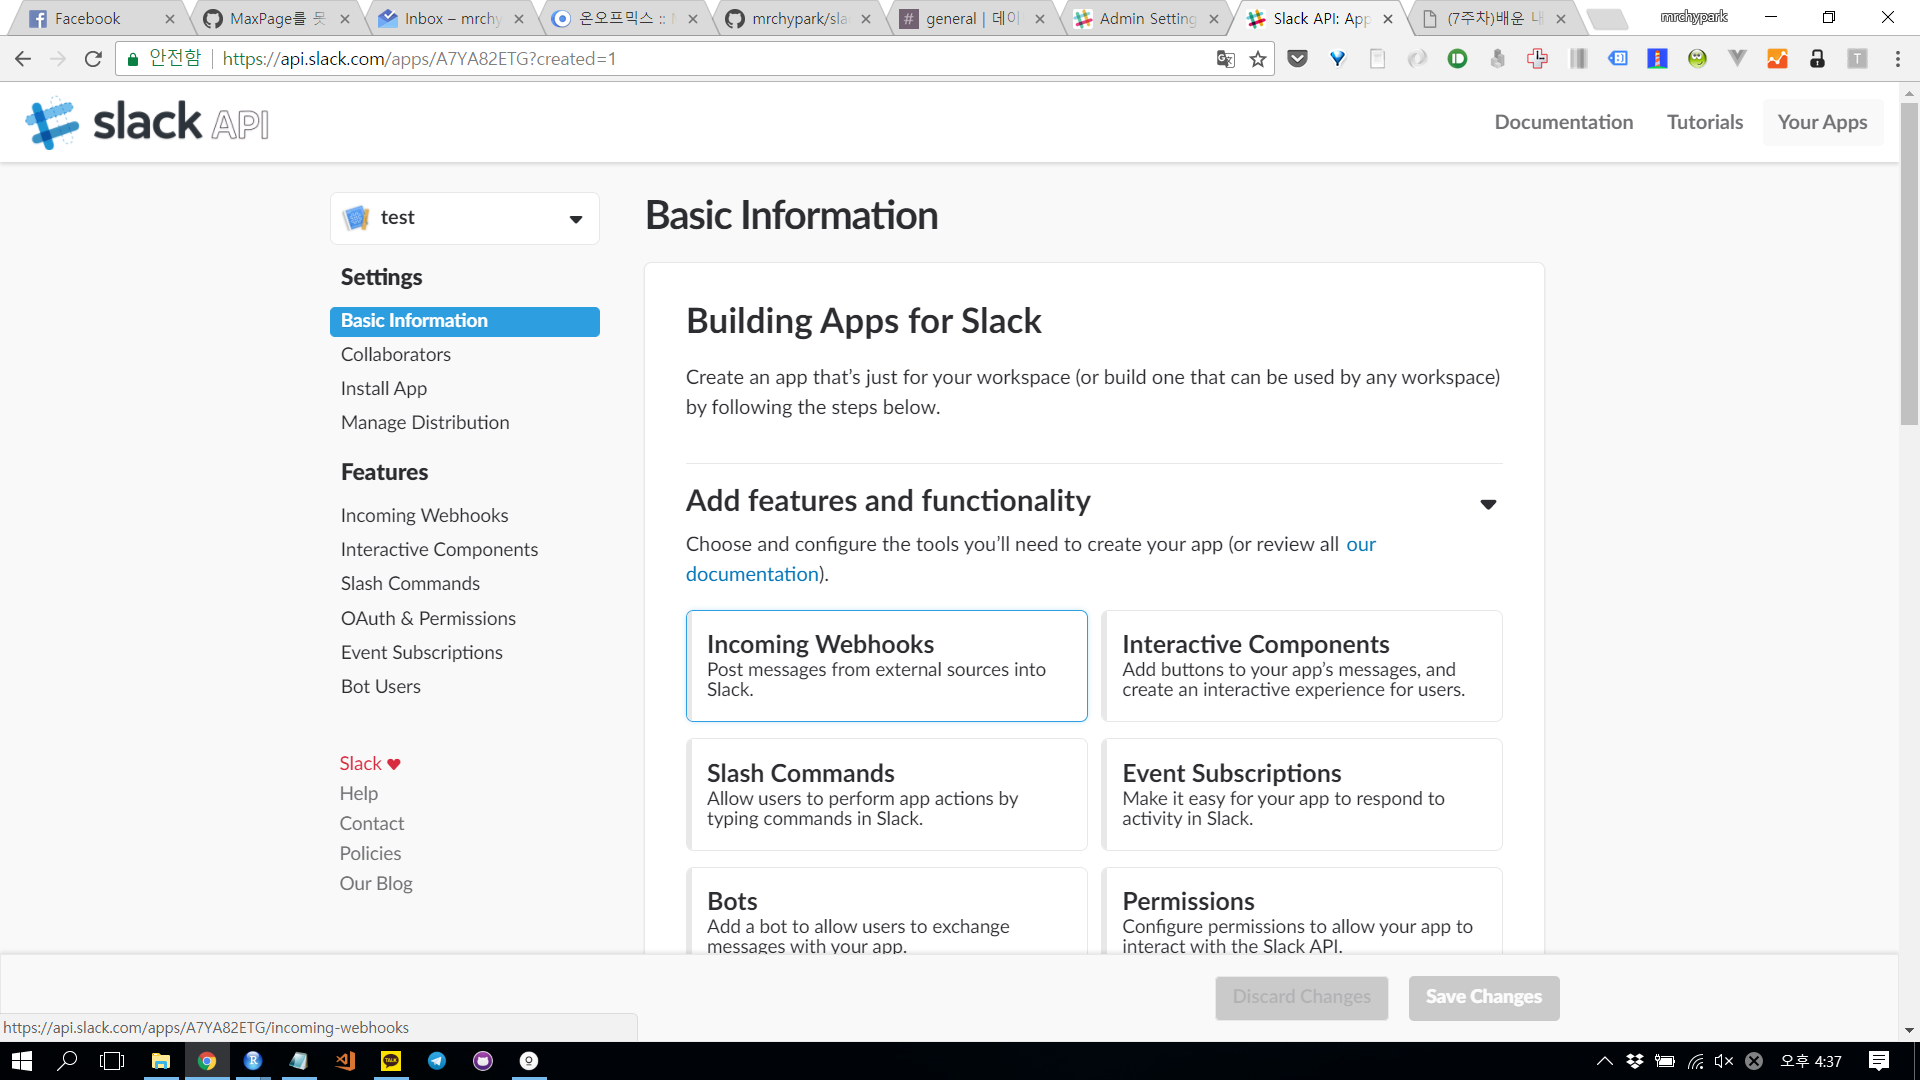Open Windows Start menu
Viewport: 1920px width, 1080px height.
coord(21,1061)
